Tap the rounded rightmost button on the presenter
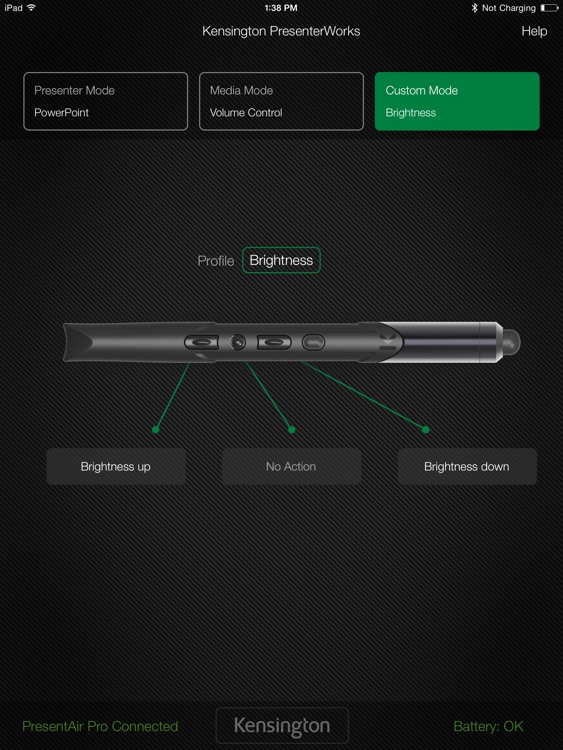This screenshot has height=750, width=563. (313, 342)
